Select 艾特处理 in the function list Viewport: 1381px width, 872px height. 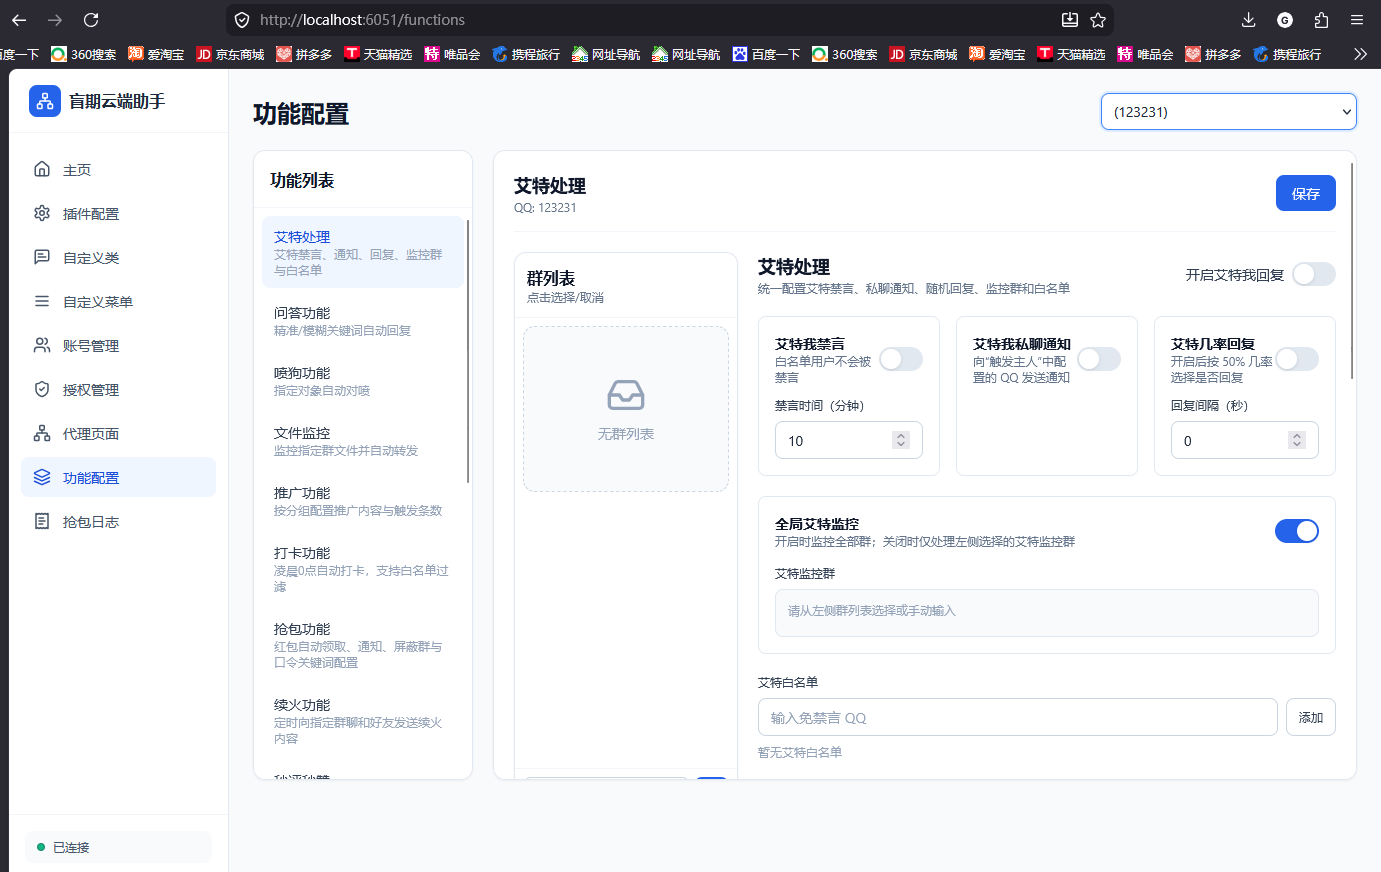click(363, 252)
